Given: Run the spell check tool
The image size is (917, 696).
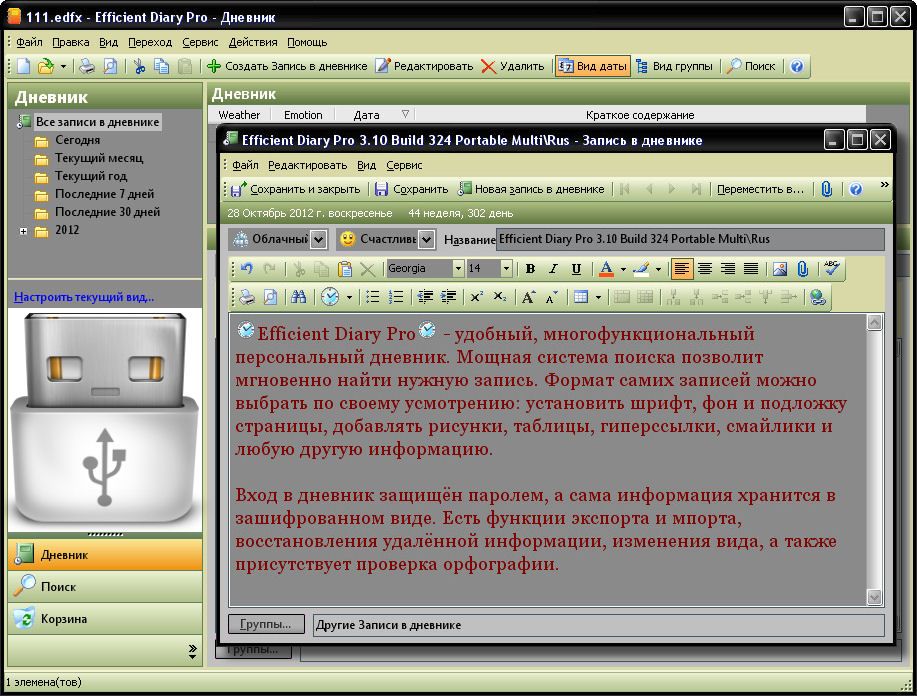Looking at the screenshot, I should click(831, 269).
